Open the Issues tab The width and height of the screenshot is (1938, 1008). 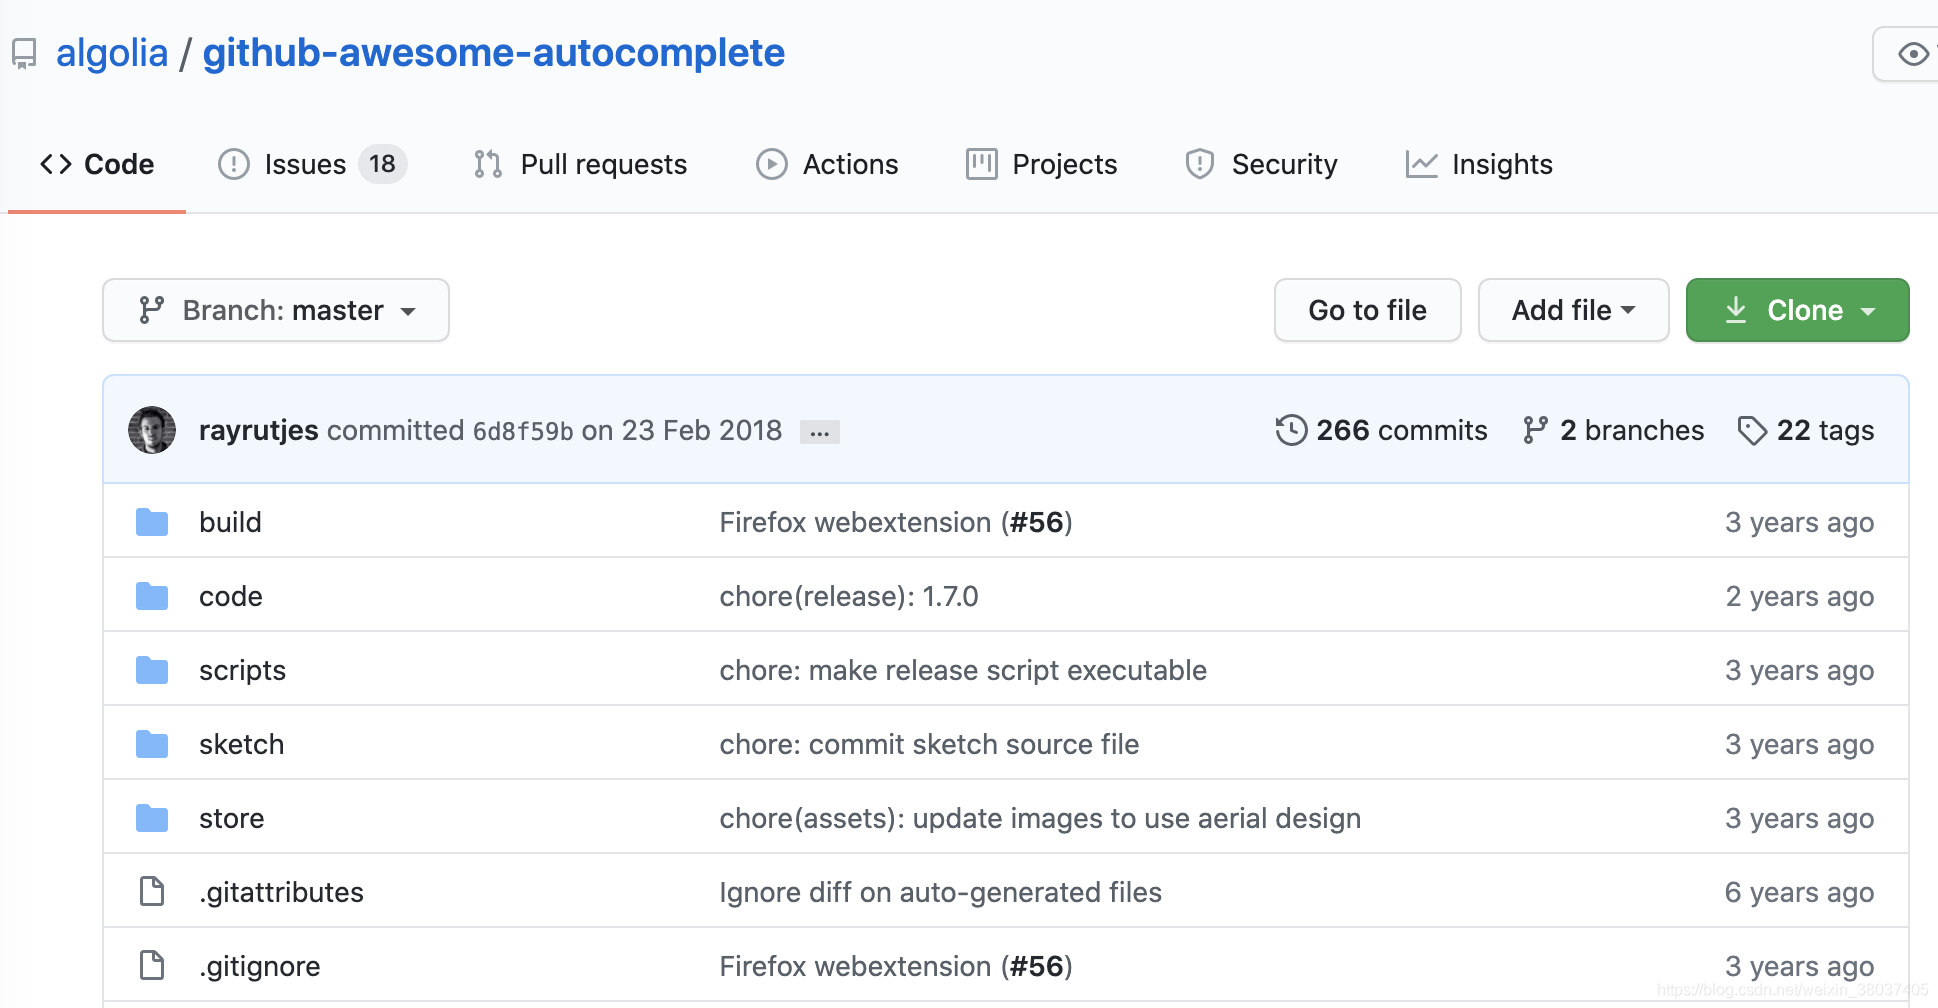pos(312,164)
